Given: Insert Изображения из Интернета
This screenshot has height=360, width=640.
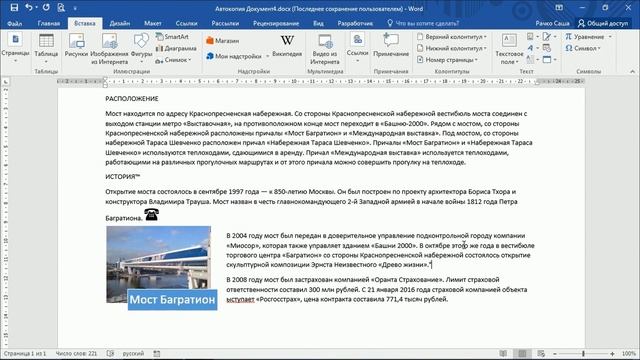Looking at the screenshot, I should [x=109, y=48].
